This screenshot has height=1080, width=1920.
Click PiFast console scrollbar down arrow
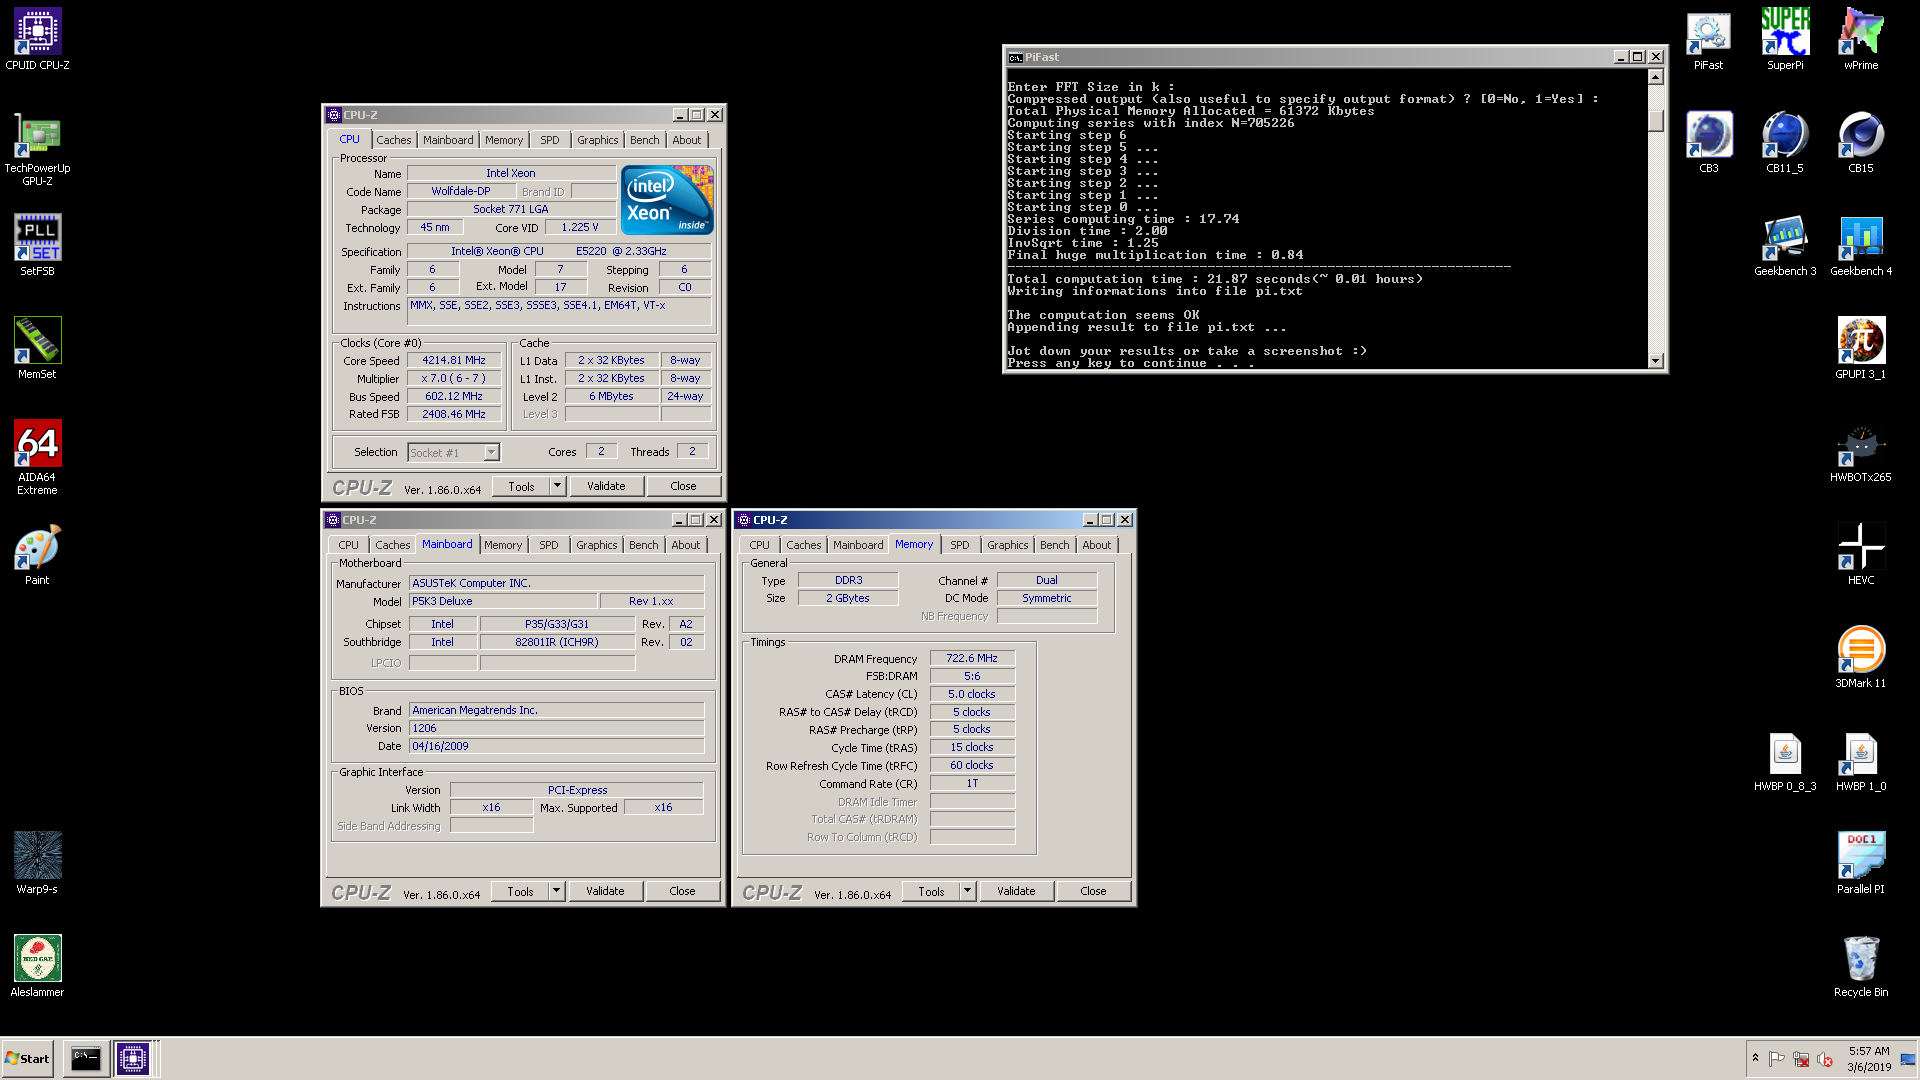pyautogui.click(x=1656, y=361)
